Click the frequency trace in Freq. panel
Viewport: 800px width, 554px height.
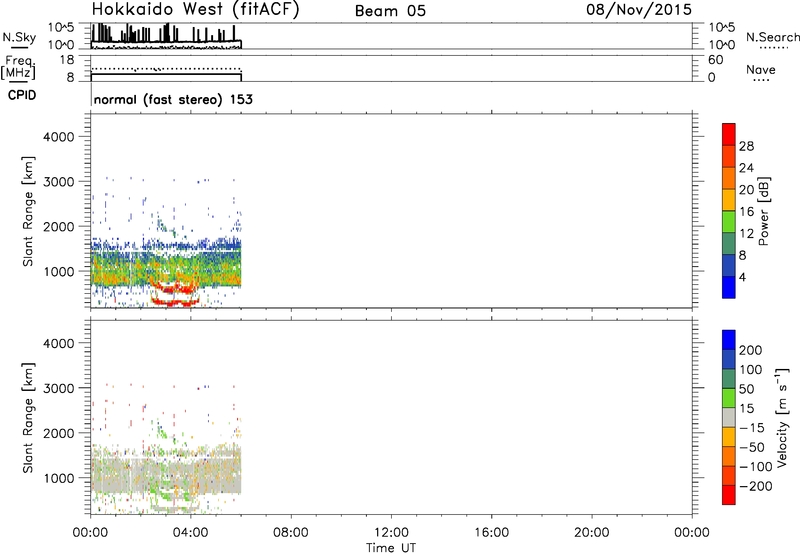pos(166,74)
